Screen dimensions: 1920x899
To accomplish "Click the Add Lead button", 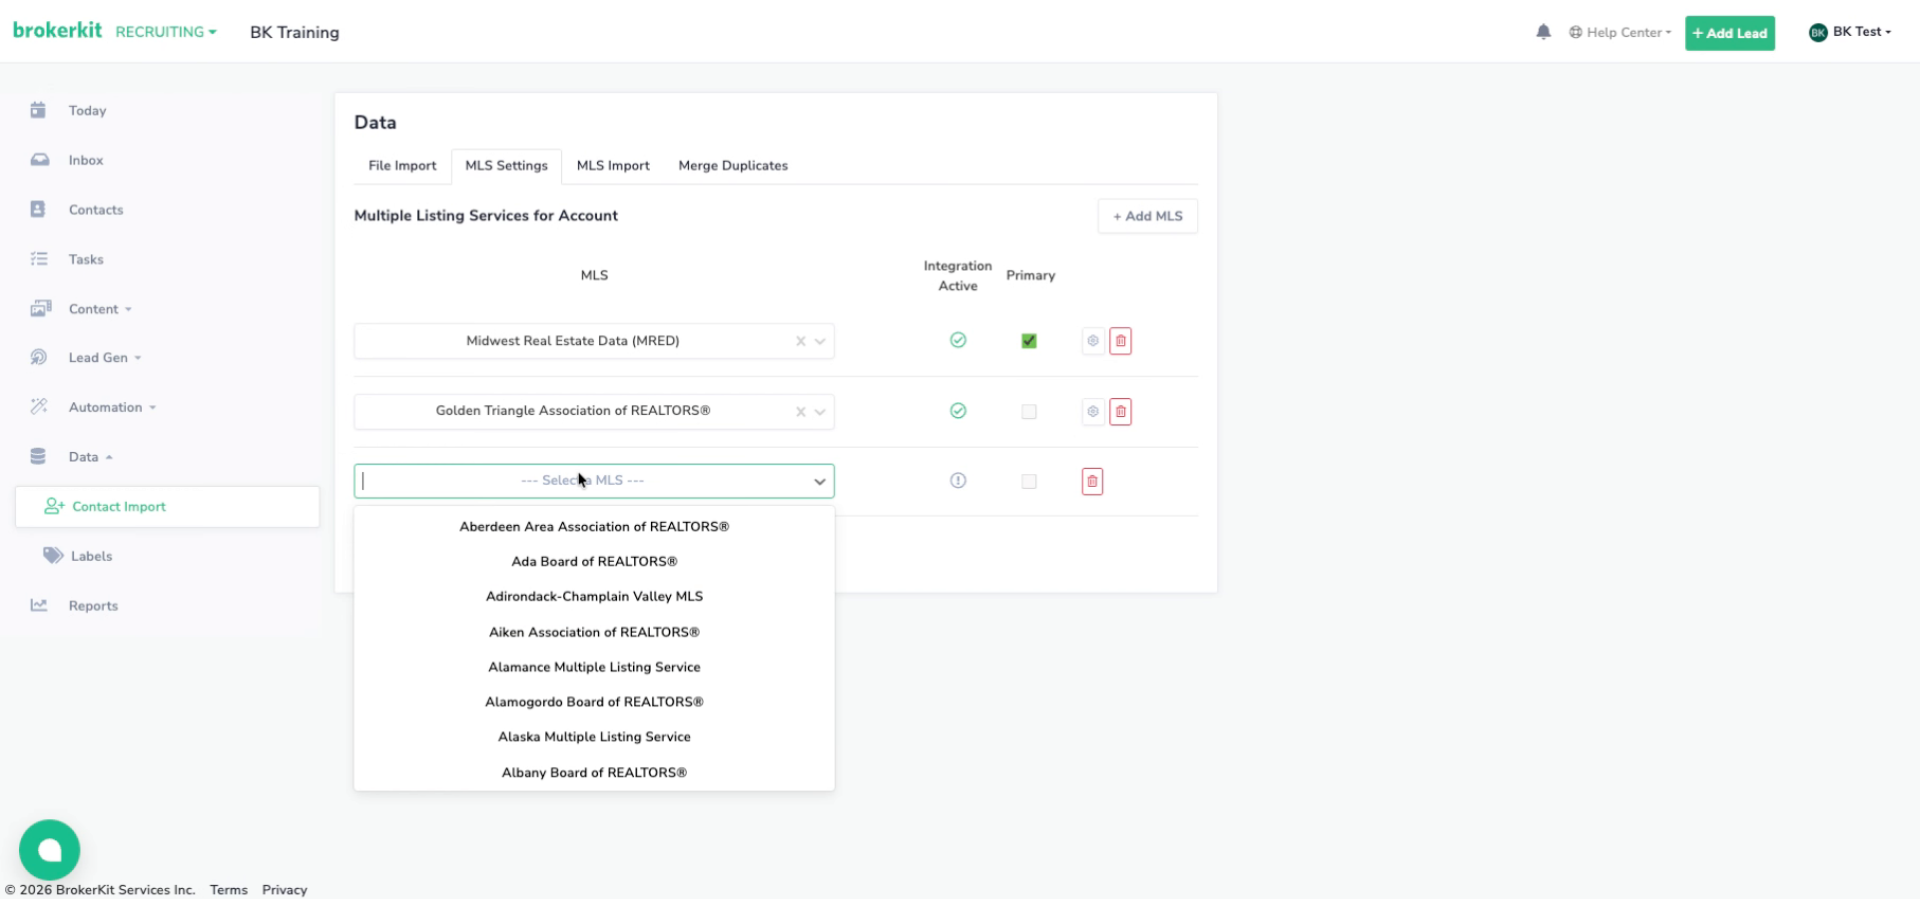I will (x=1730, y=33).
